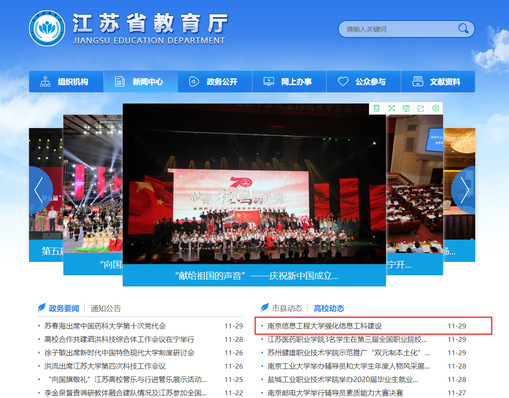The height and width of the screenshot is (398, 509).
Task: Show previous carousel slide with left arrow
Action: pyautogui.click(x=39, y=190)
